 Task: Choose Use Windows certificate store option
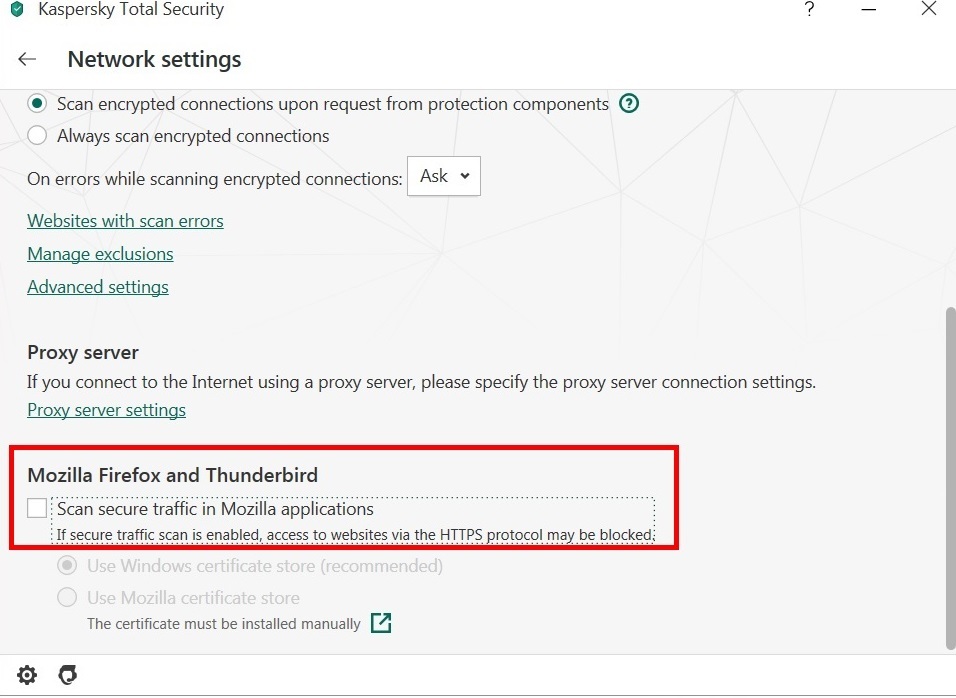pyautogui.click(x=67, y=566)
